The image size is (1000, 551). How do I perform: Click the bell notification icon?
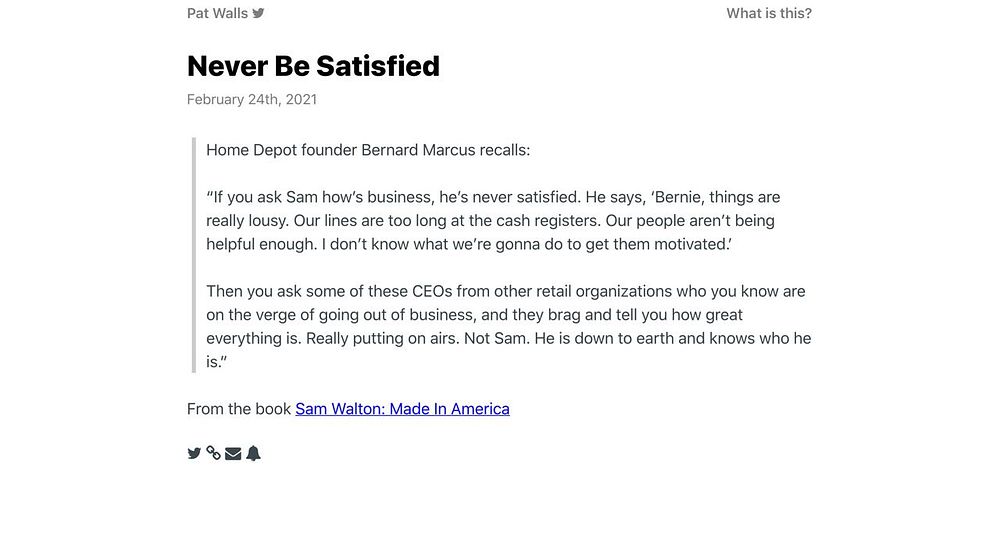coord(253,453)
